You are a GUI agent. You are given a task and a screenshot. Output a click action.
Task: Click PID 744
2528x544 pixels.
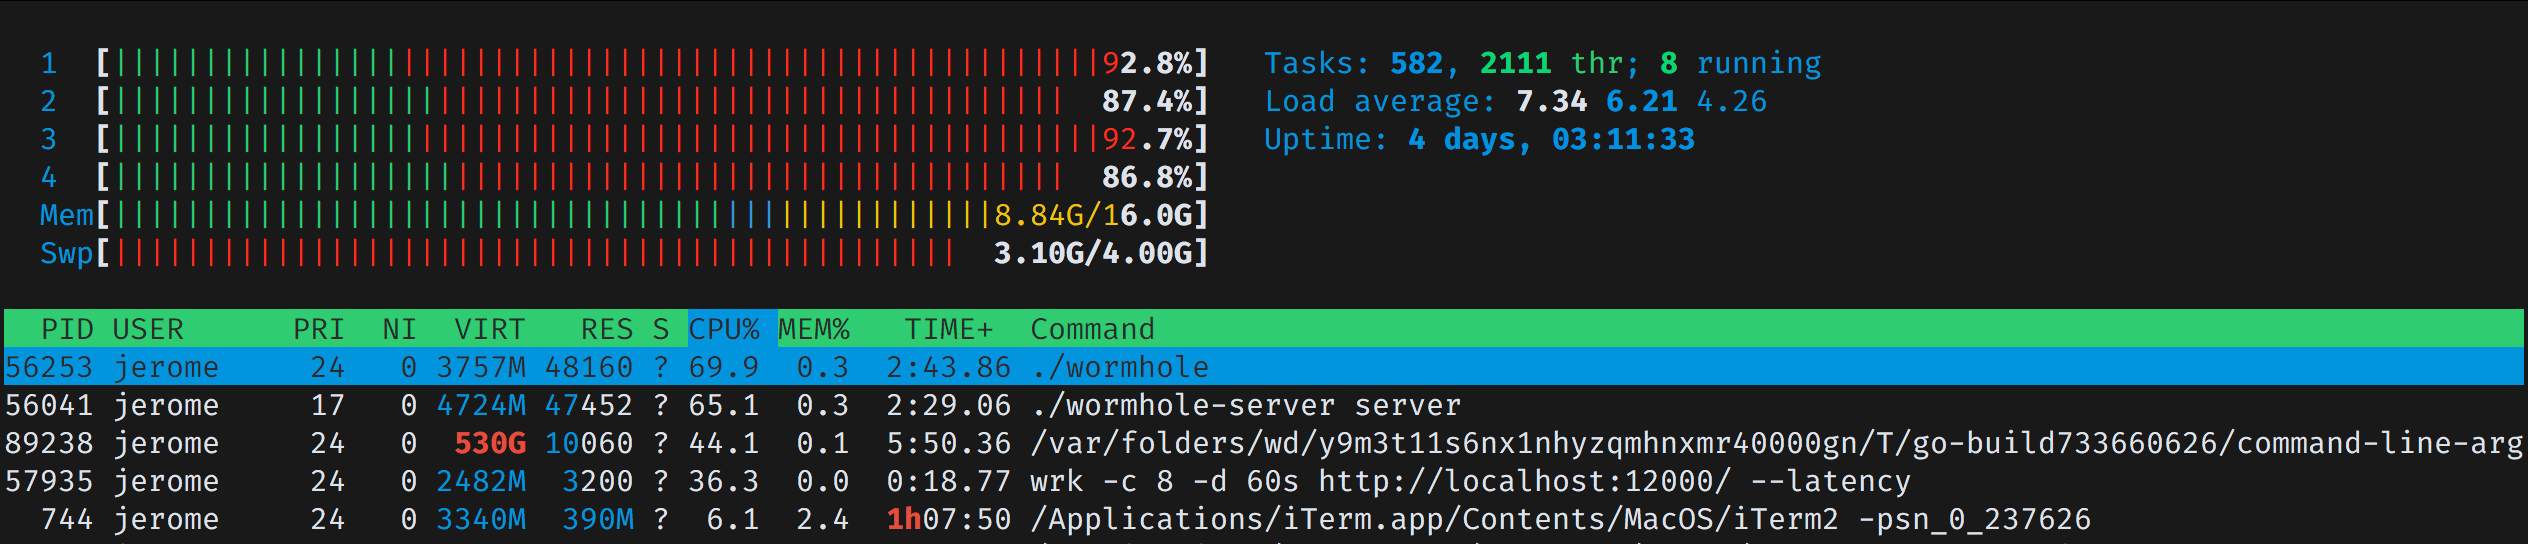click(x=67, y=519)
